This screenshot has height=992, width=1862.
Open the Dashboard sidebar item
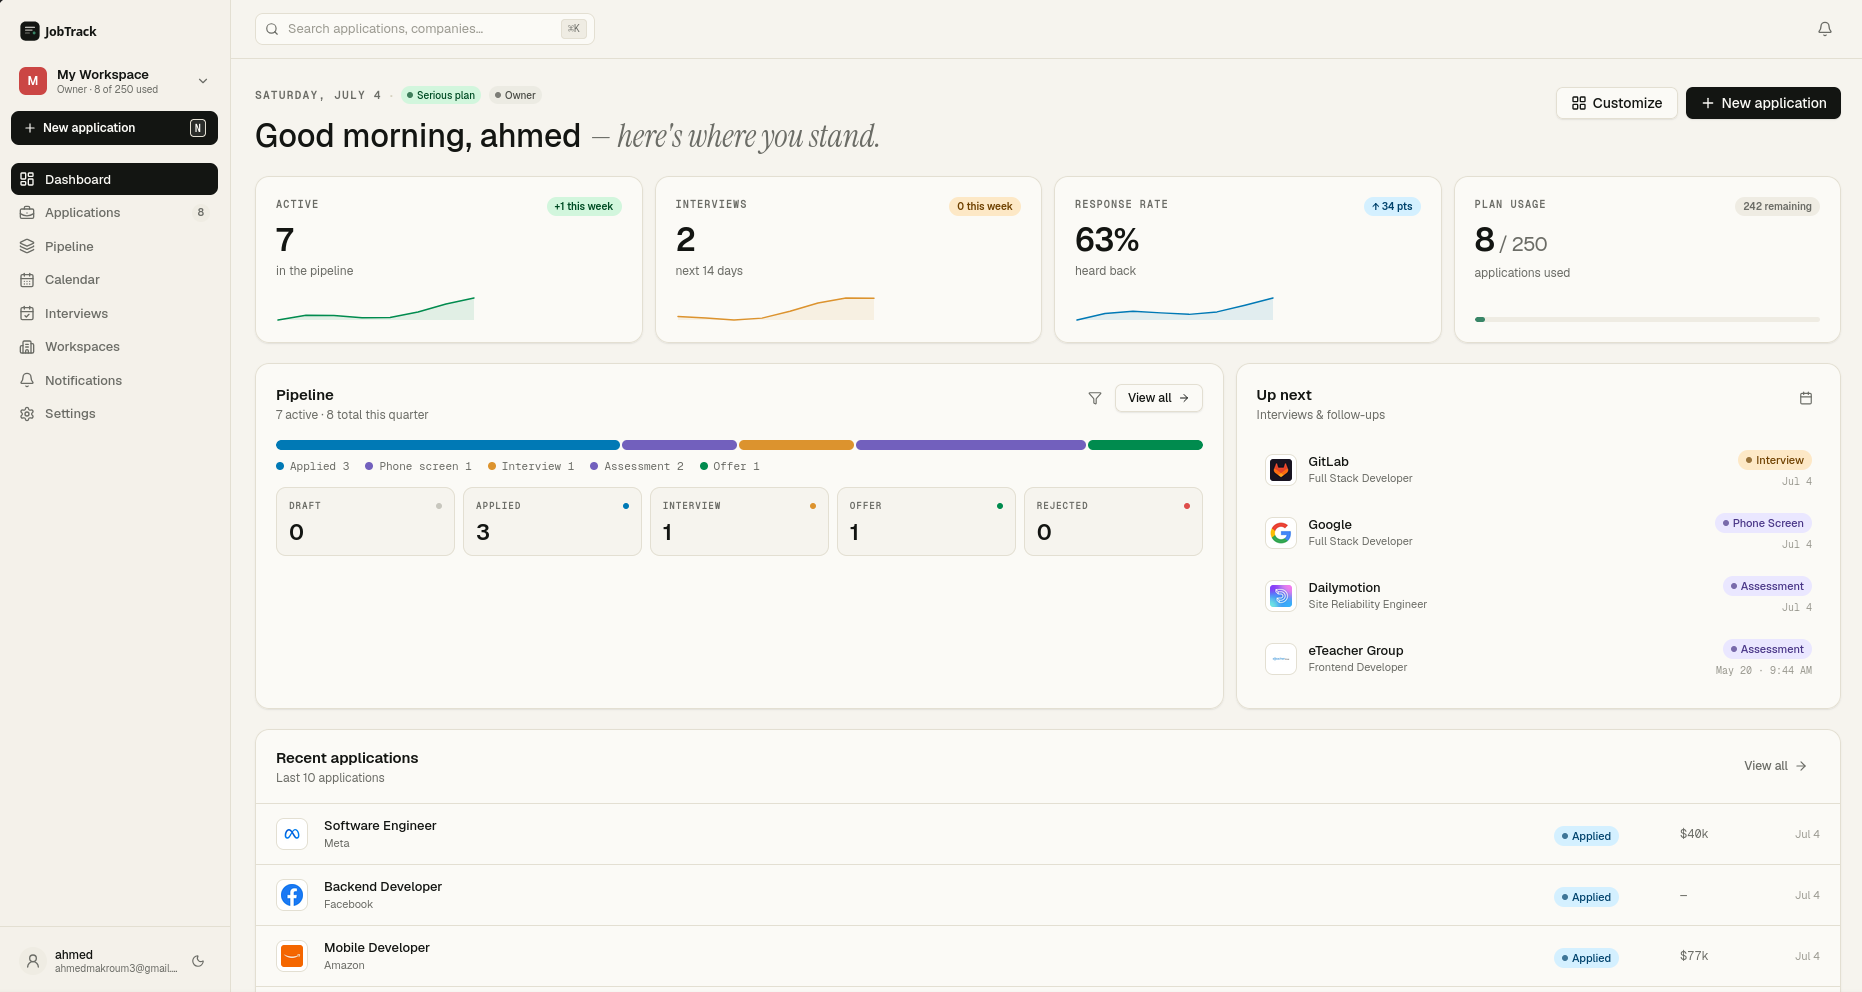(114, 179)
